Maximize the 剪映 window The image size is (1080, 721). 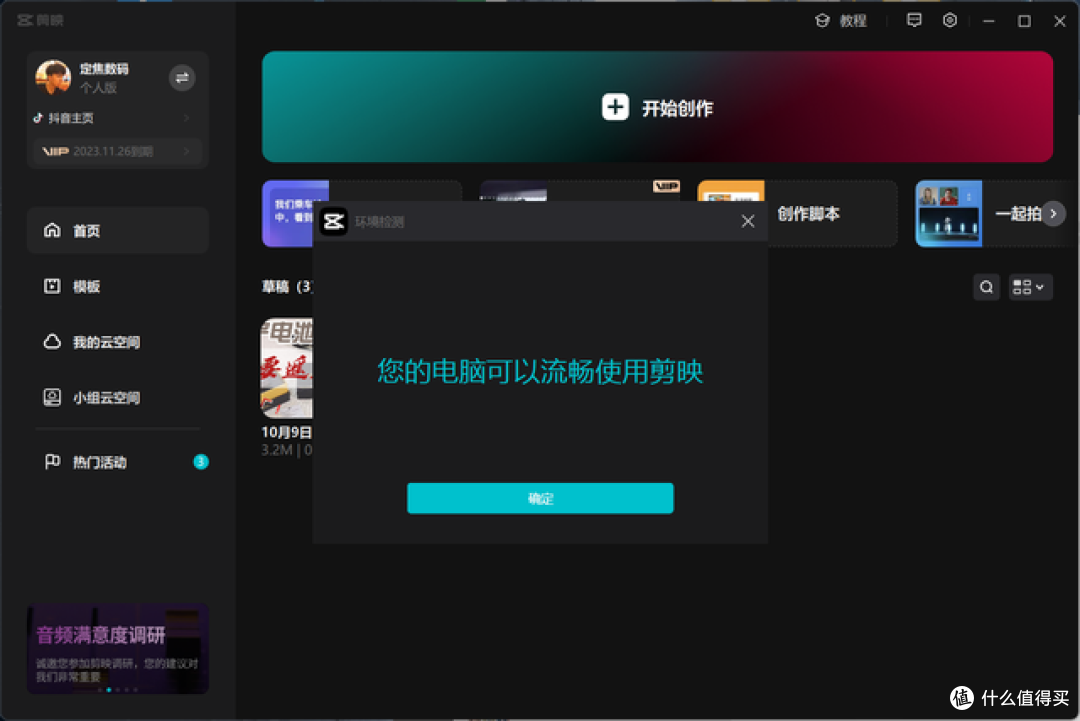1024,21
